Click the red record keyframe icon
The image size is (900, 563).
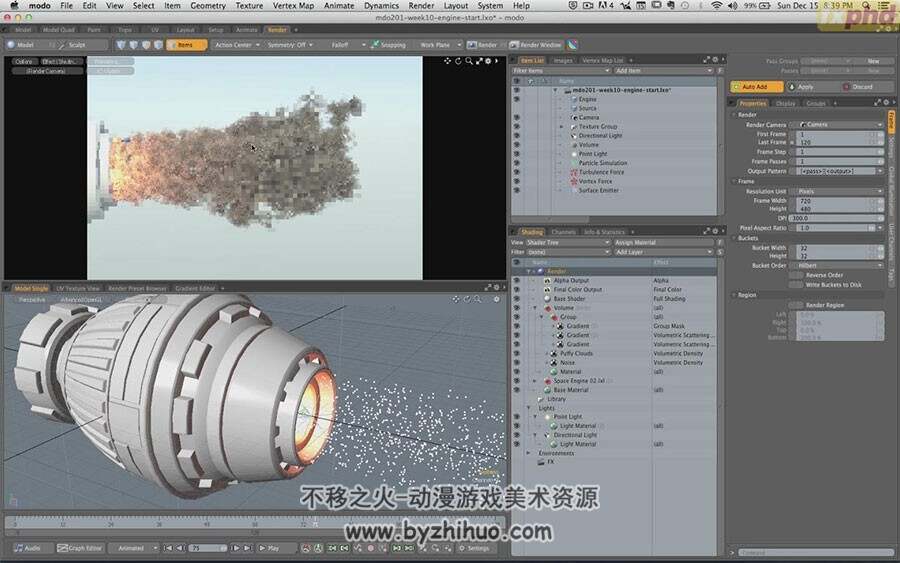[x=370, y=548]
